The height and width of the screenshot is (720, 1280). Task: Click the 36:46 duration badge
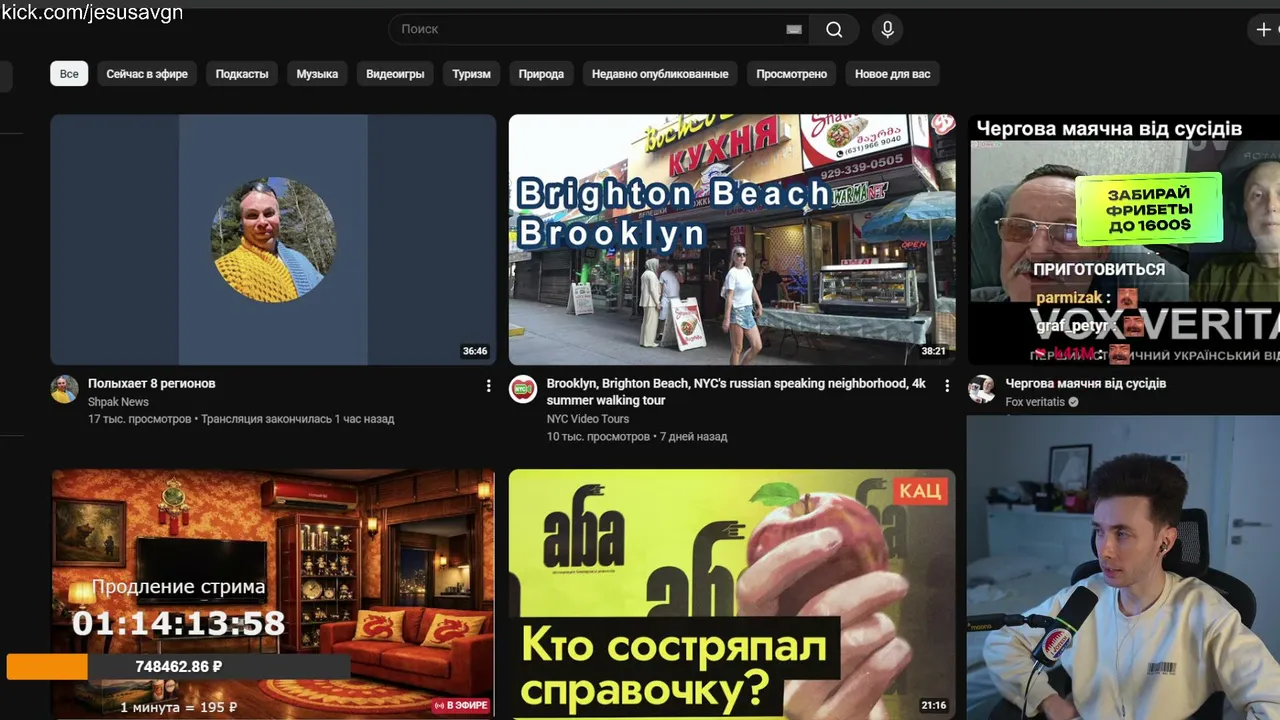coord(475,351)
